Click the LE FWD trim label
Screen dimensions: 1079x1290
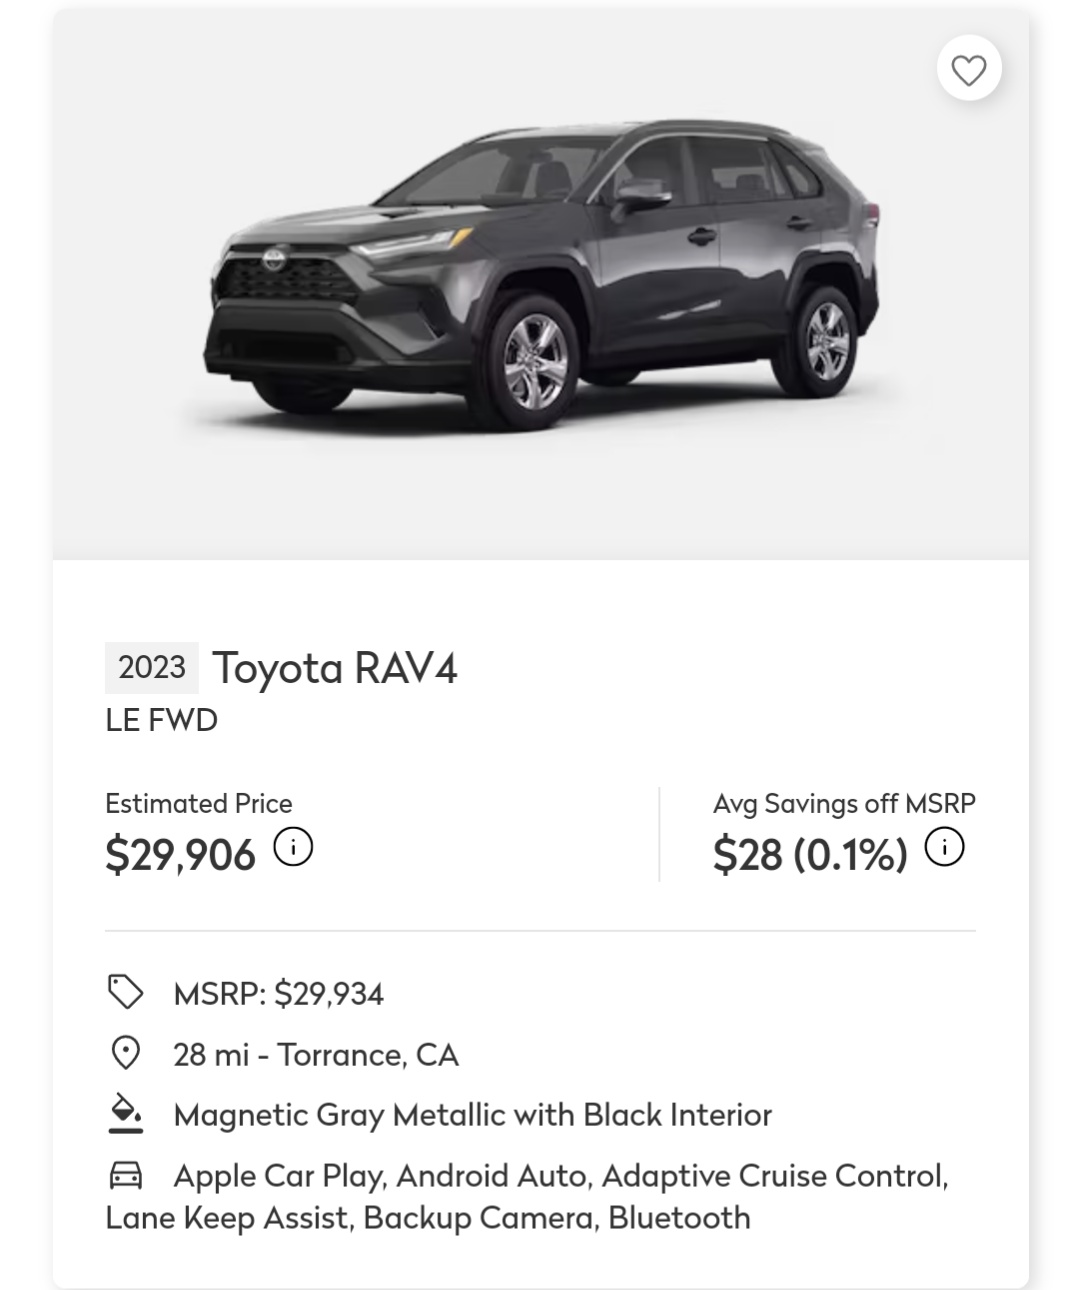[x=161, y=720]
